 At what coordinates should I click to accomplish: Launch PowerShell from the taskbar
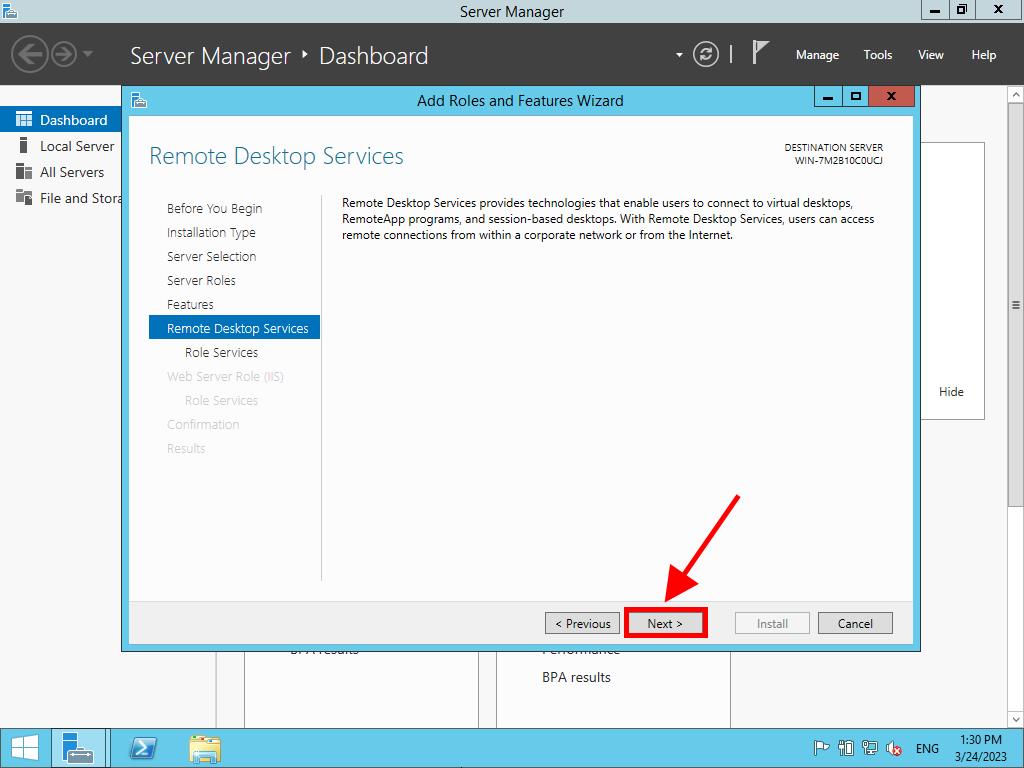pyautogui.click(x=143, y=748)
